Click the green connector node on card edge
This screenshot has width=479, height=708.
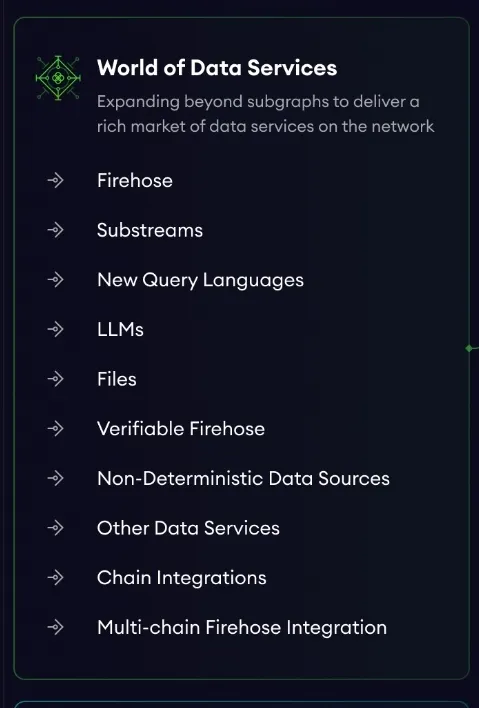point(470,348)
